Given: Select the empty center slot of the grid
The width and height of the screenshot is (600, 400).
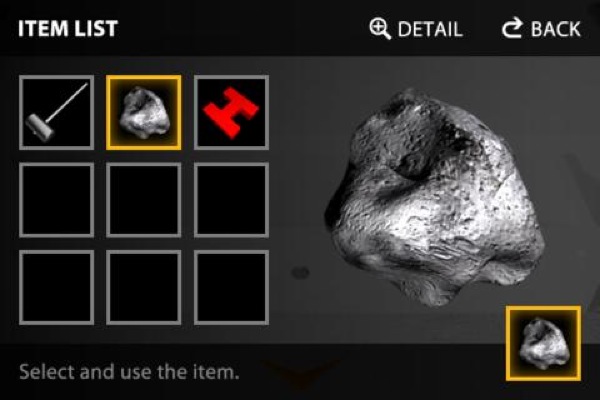Looking at the screenshot, I should pos(143,200).
